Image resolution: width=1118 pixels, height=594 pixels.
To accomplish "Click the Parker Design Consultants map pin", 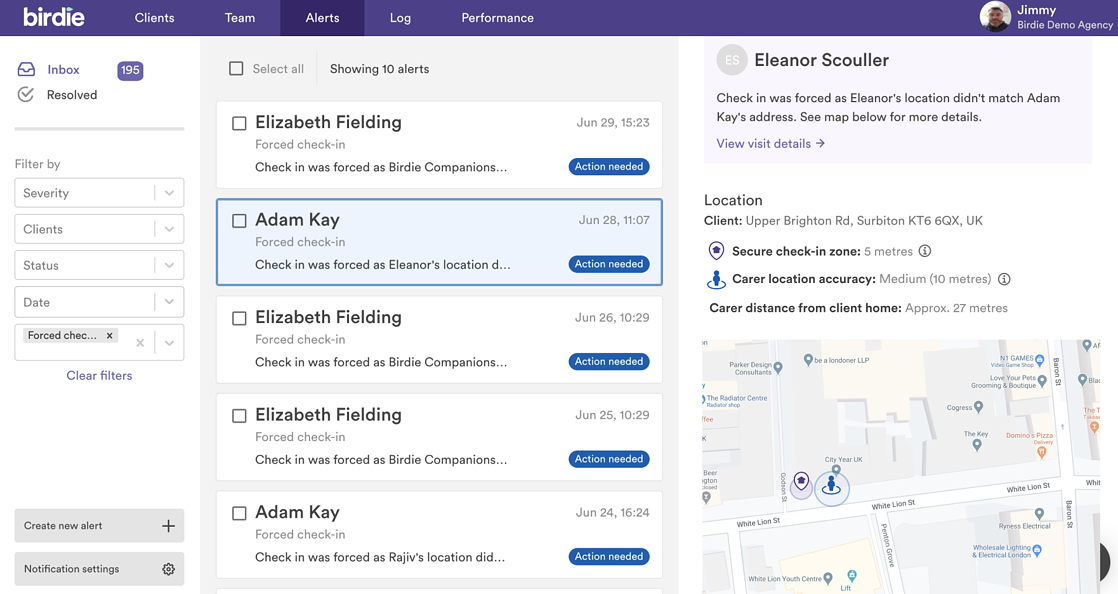I will click(778, 368).
